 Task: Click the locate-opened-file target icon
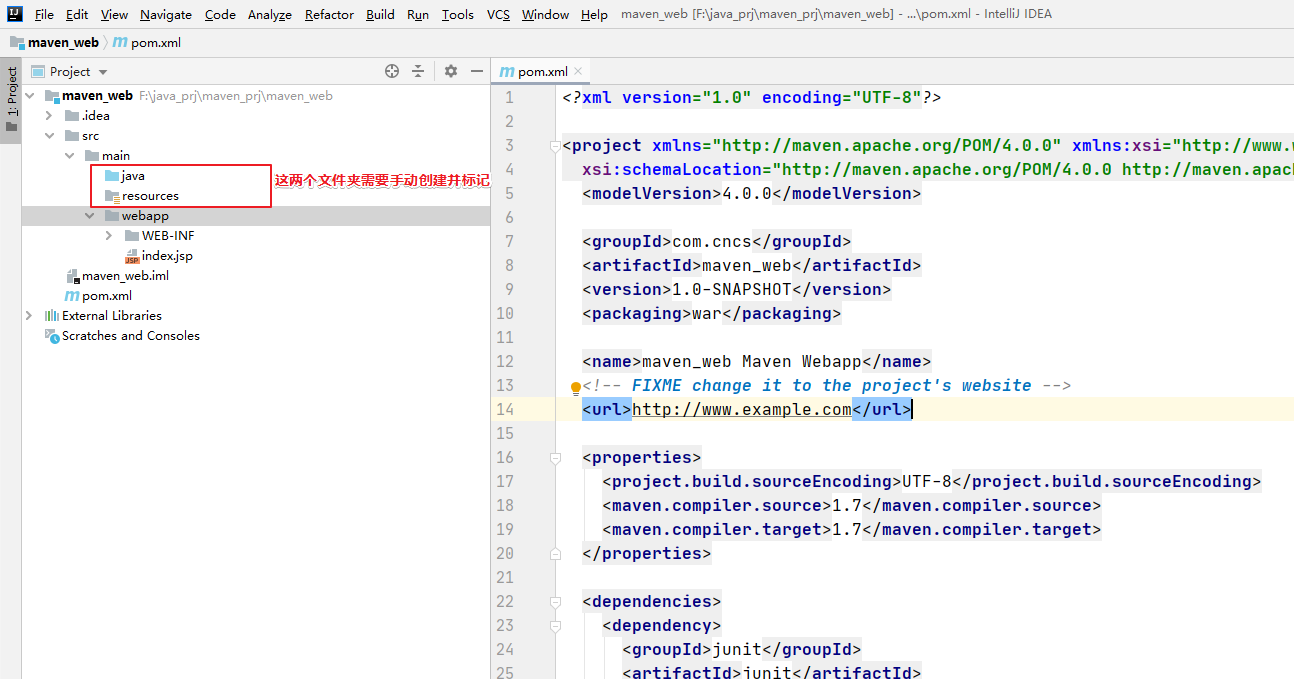tap(392, 71)
